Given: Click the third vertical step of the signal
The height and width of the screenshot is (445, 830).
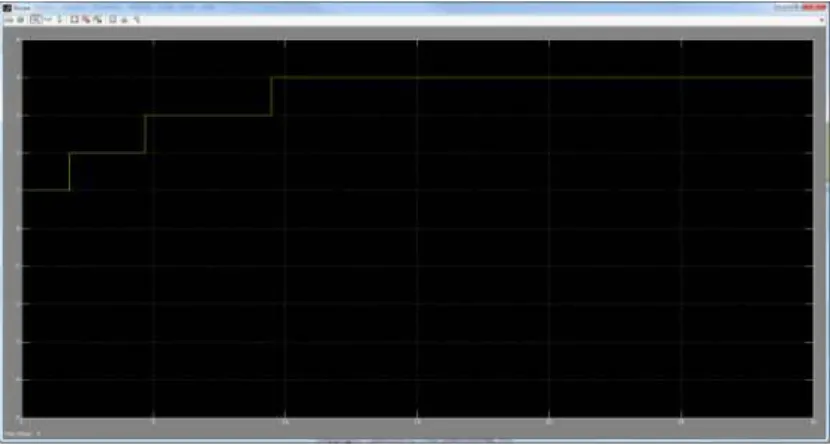Looking at the screenshot, I should [272, 96].
